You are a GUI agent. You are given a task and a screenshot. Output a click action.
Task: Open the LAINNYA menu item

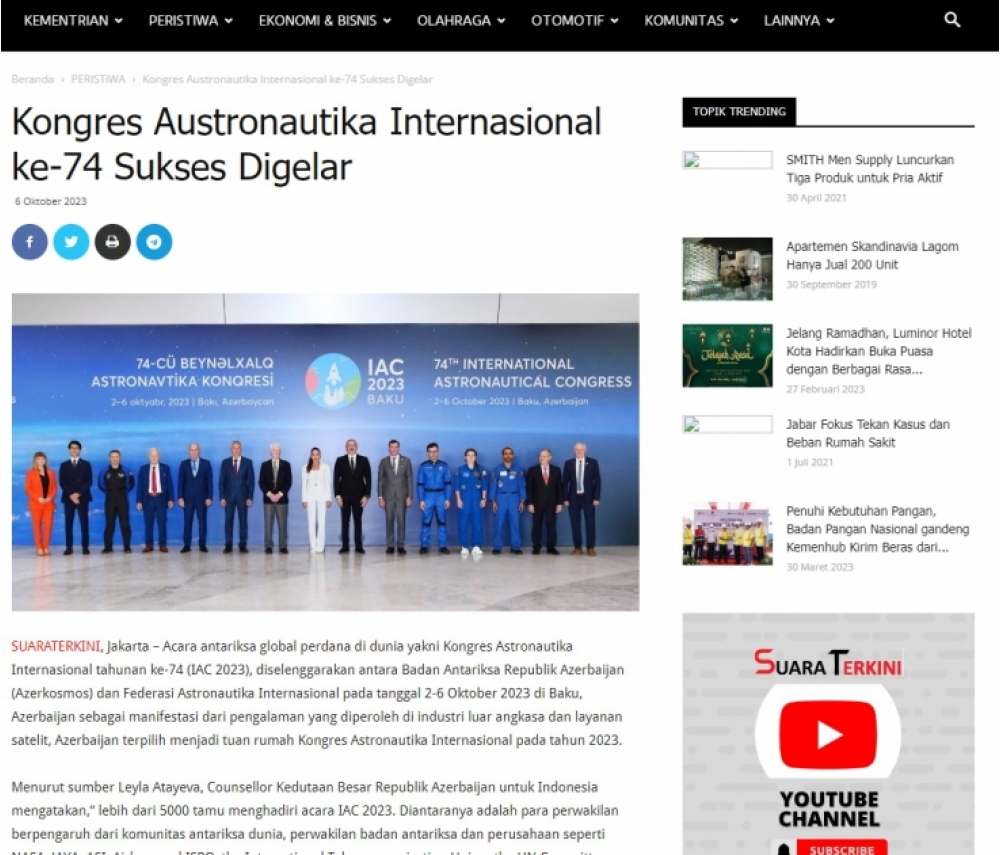pyautogui.click(x=792, y=20)
